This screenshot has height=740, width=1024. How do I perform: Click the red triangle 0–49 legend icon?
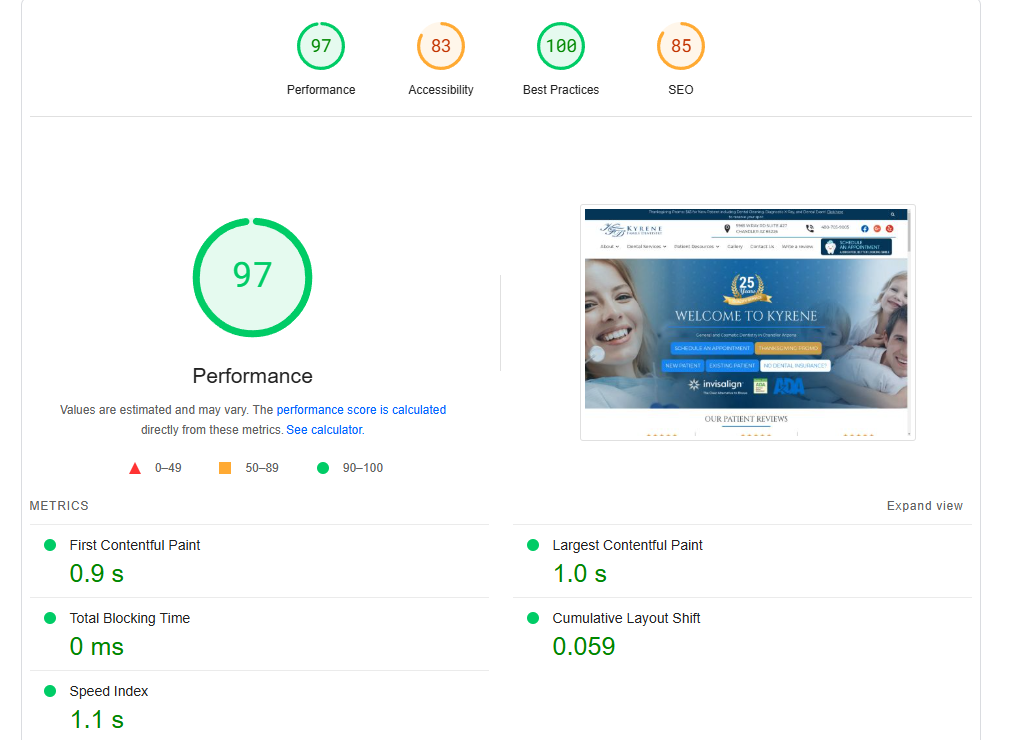(135, 468)
